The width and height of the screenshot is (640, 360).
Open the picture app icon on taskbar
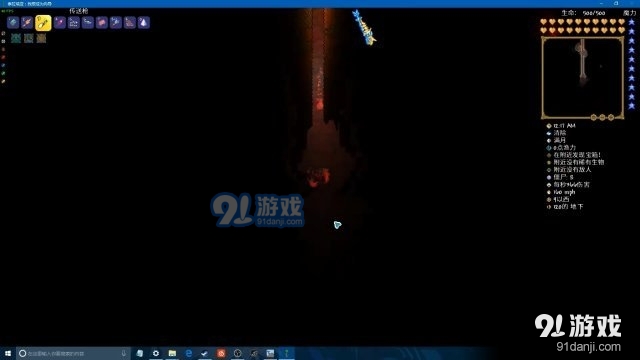click(270, 353)
